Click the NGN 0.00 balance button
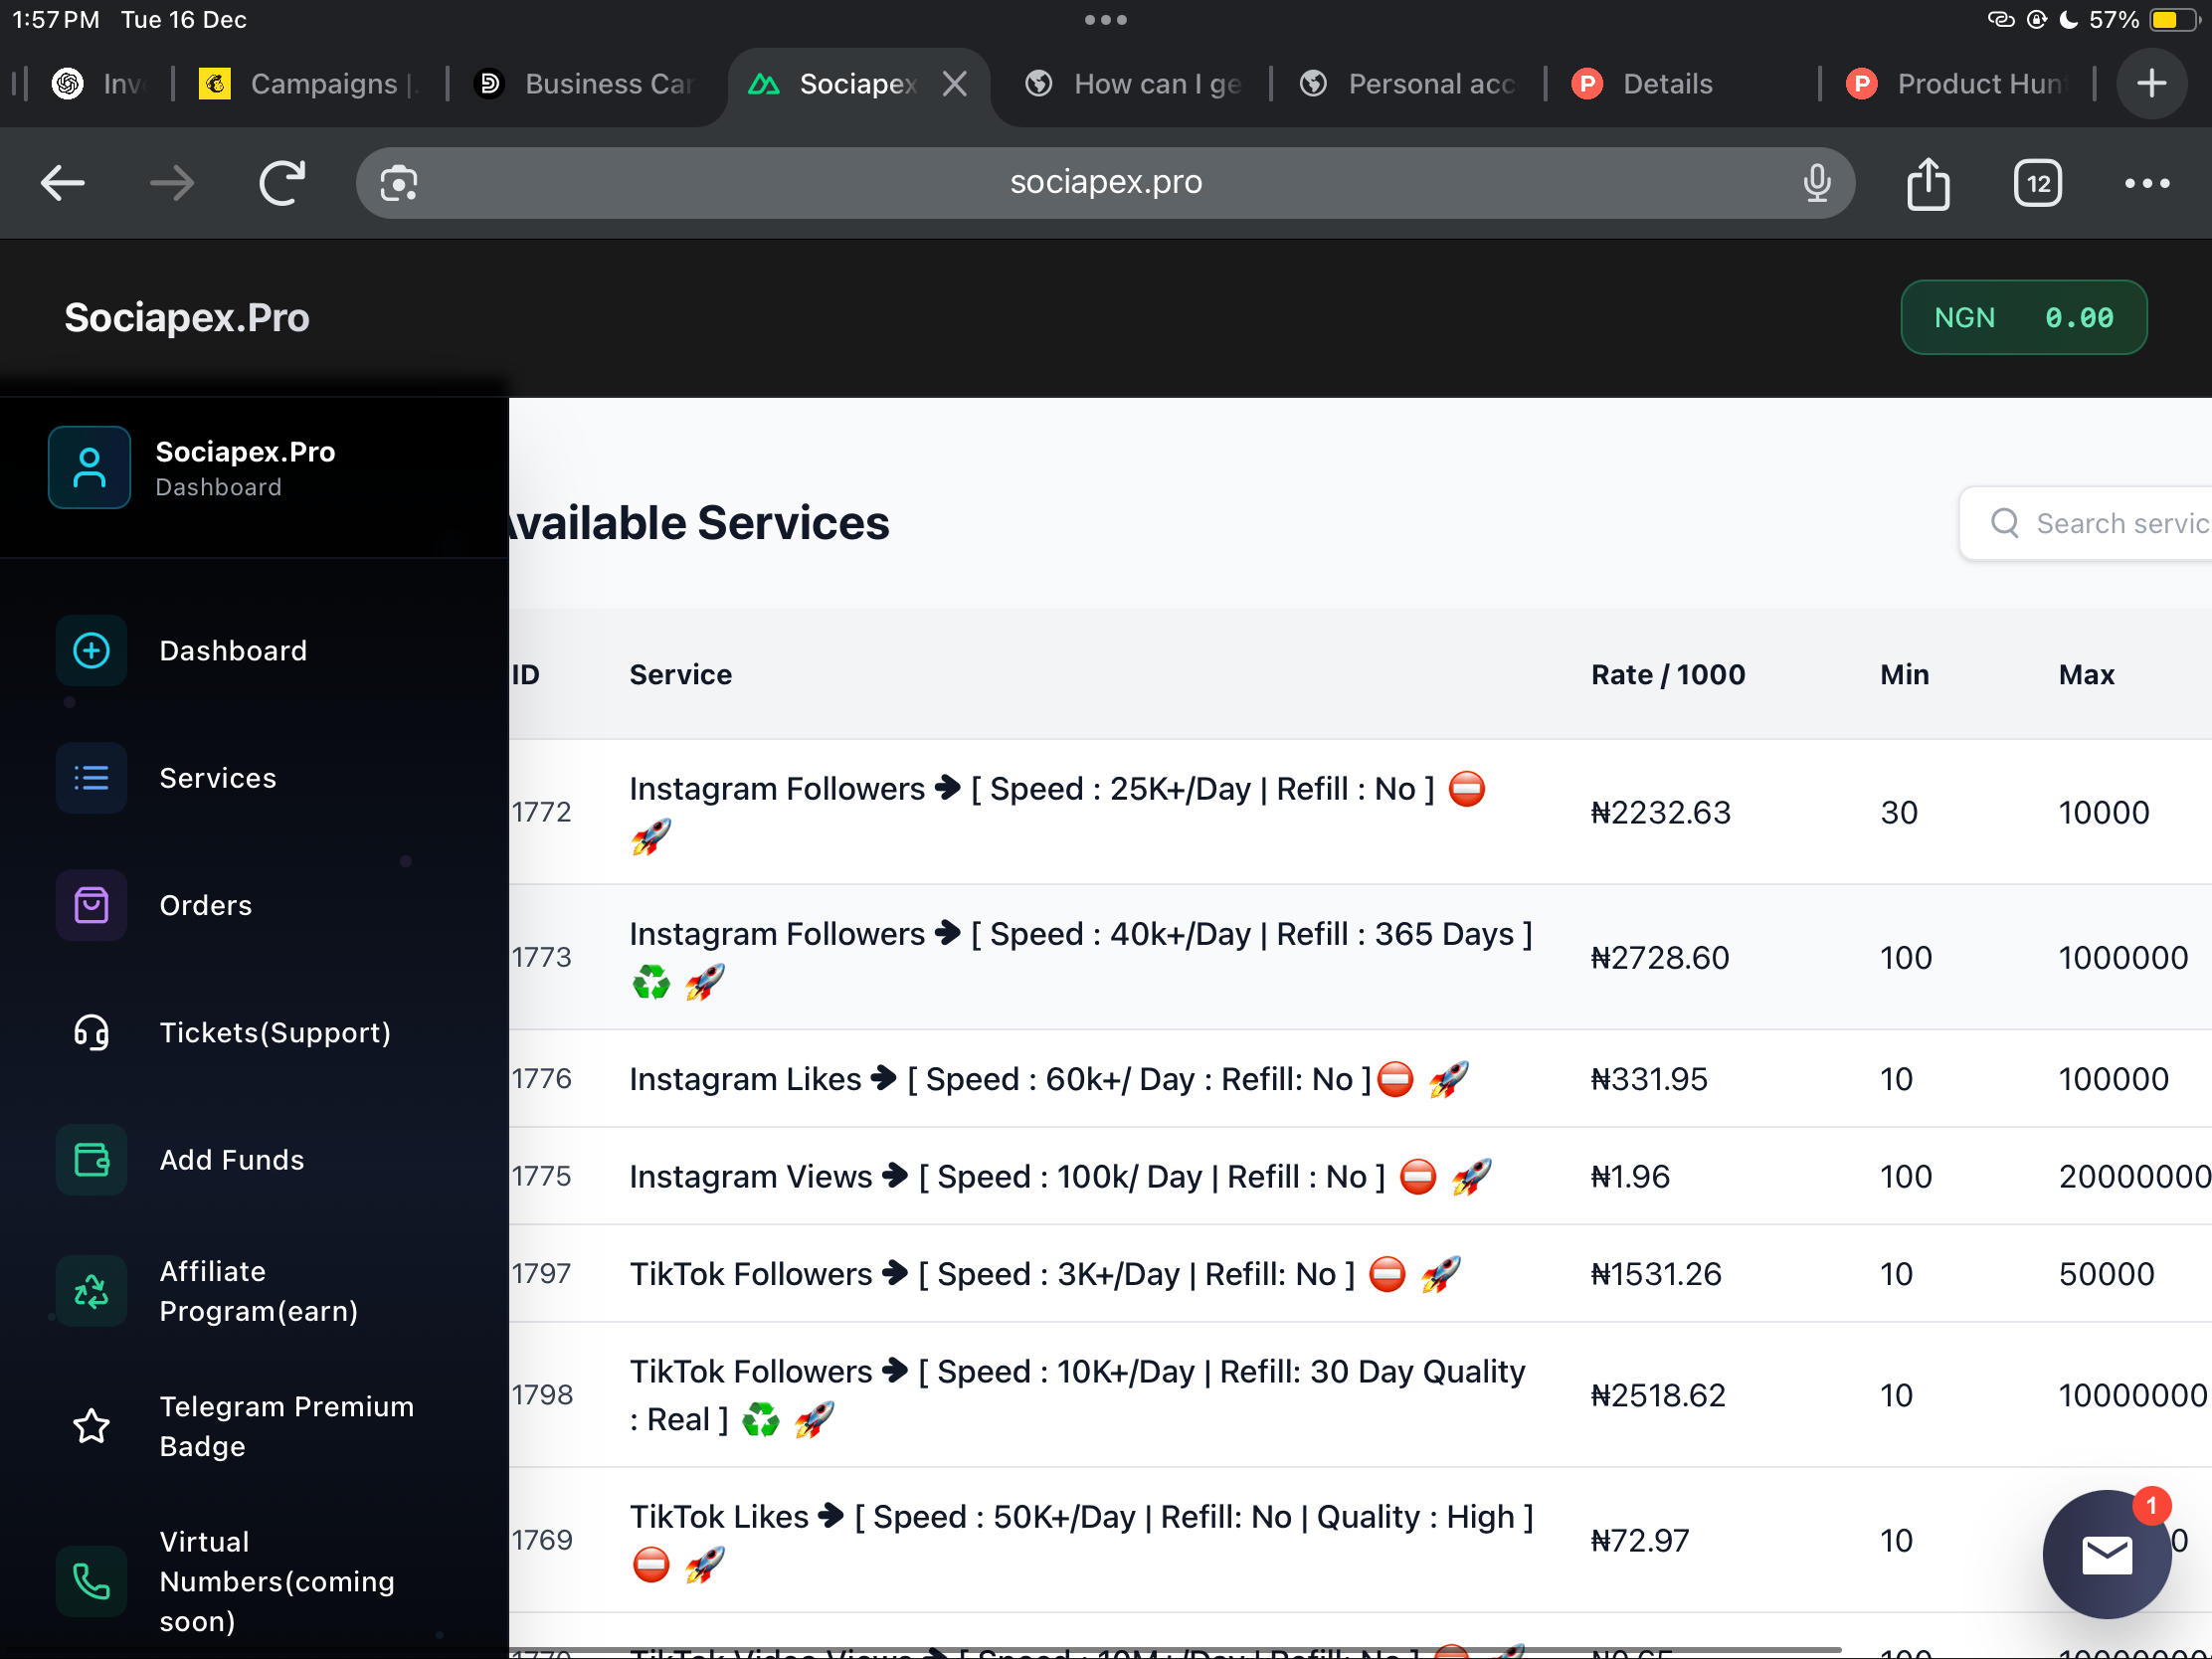2212x1659 pixels. click(x=2023, y=317)
